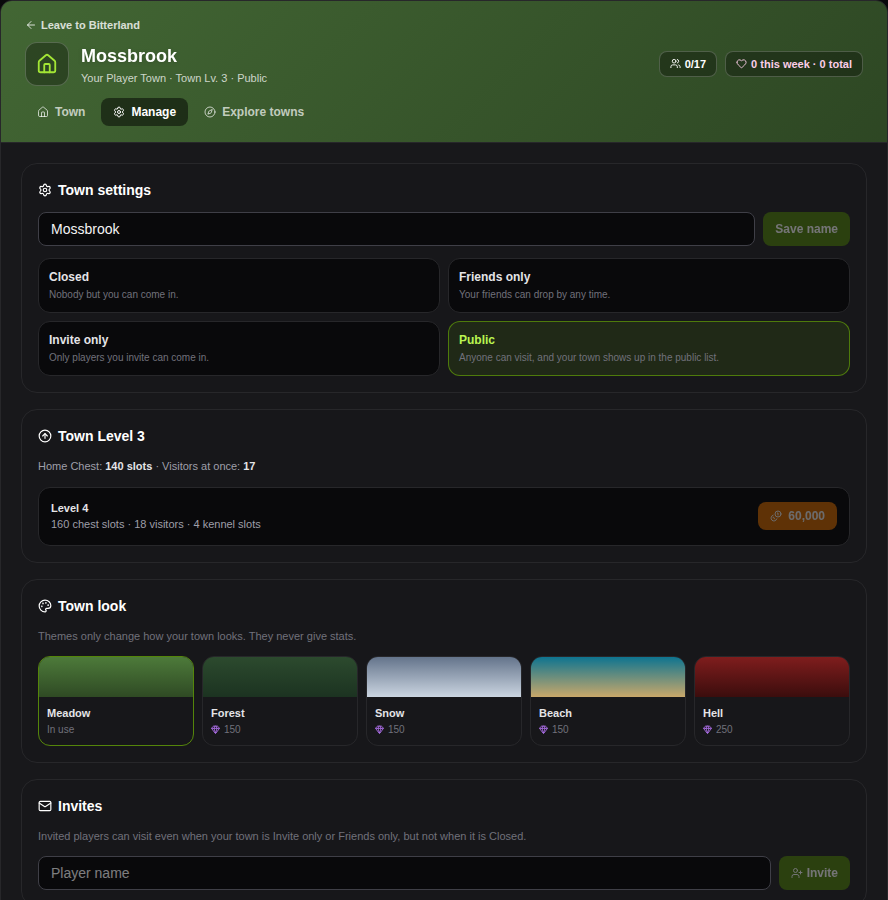
Task: Choose the Hell theme card
Action: click(x=772, y=701)
